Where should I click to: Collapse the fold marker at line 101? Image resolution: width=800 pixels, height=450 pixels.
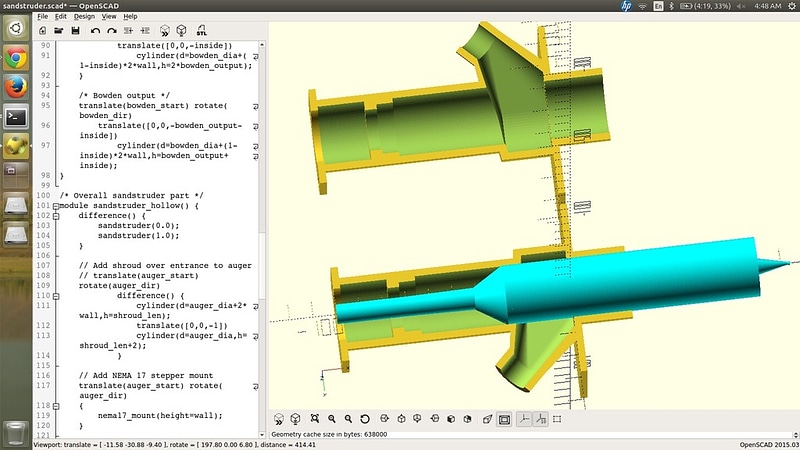point(56,206)
